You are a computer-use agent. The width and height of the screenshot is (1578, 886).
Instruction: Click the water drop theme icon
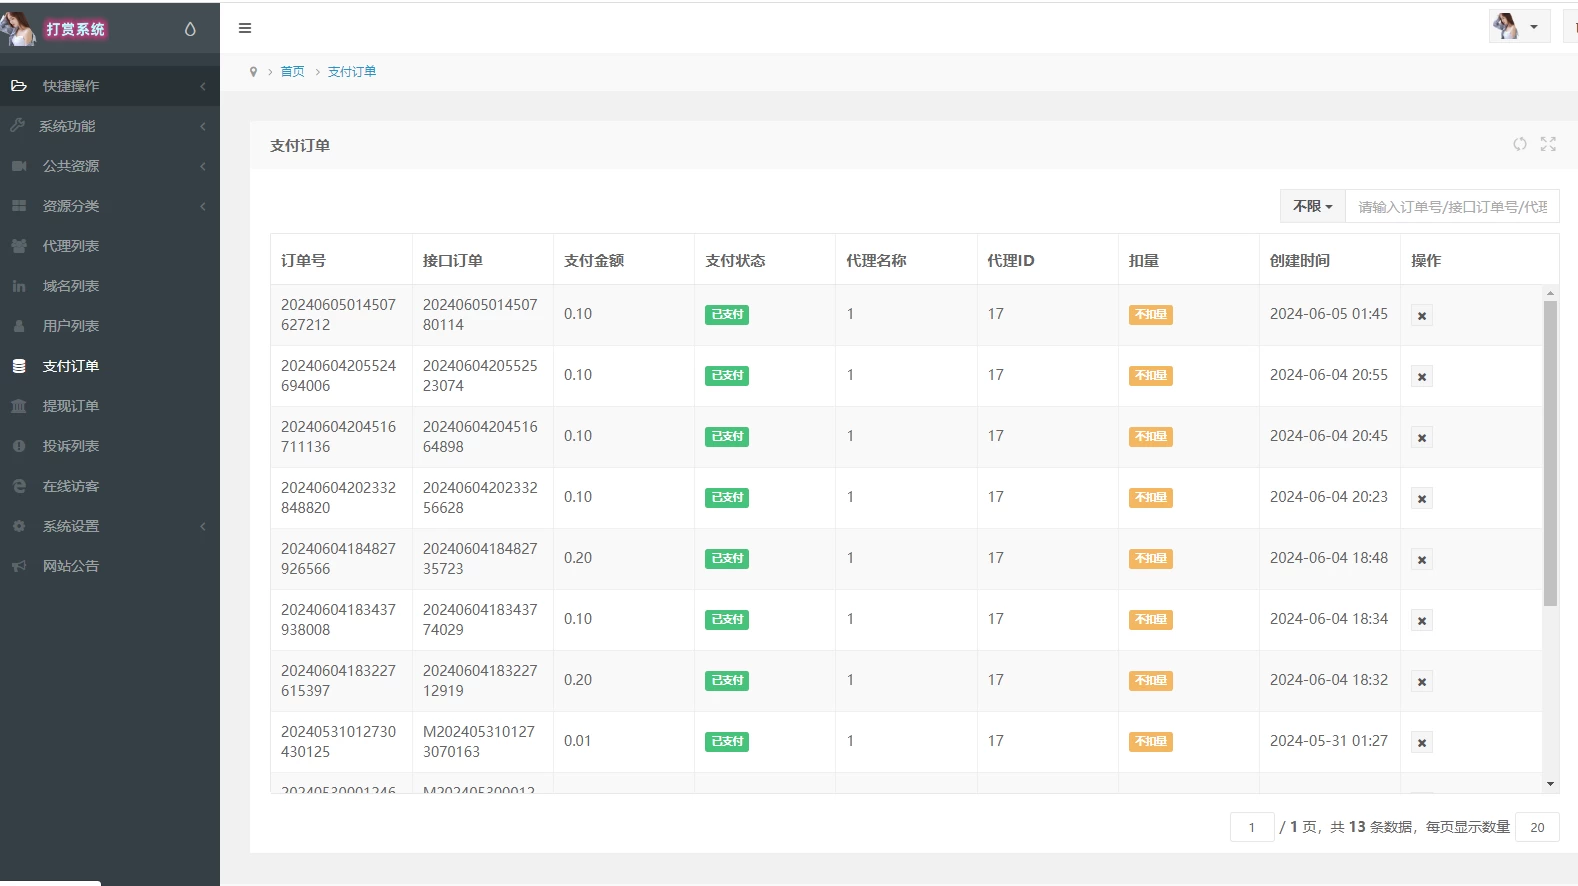190,29
